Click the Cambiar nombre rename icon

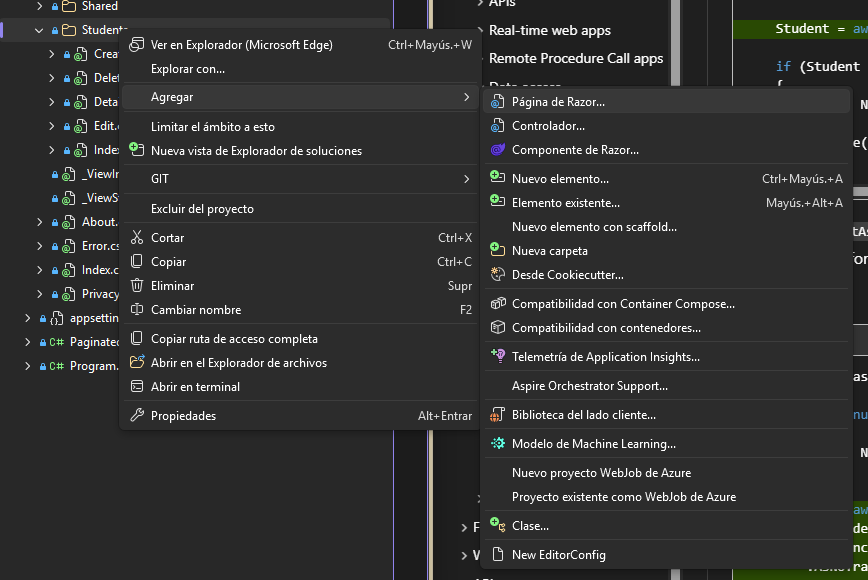pyautogui.click(x=137, y=309)
